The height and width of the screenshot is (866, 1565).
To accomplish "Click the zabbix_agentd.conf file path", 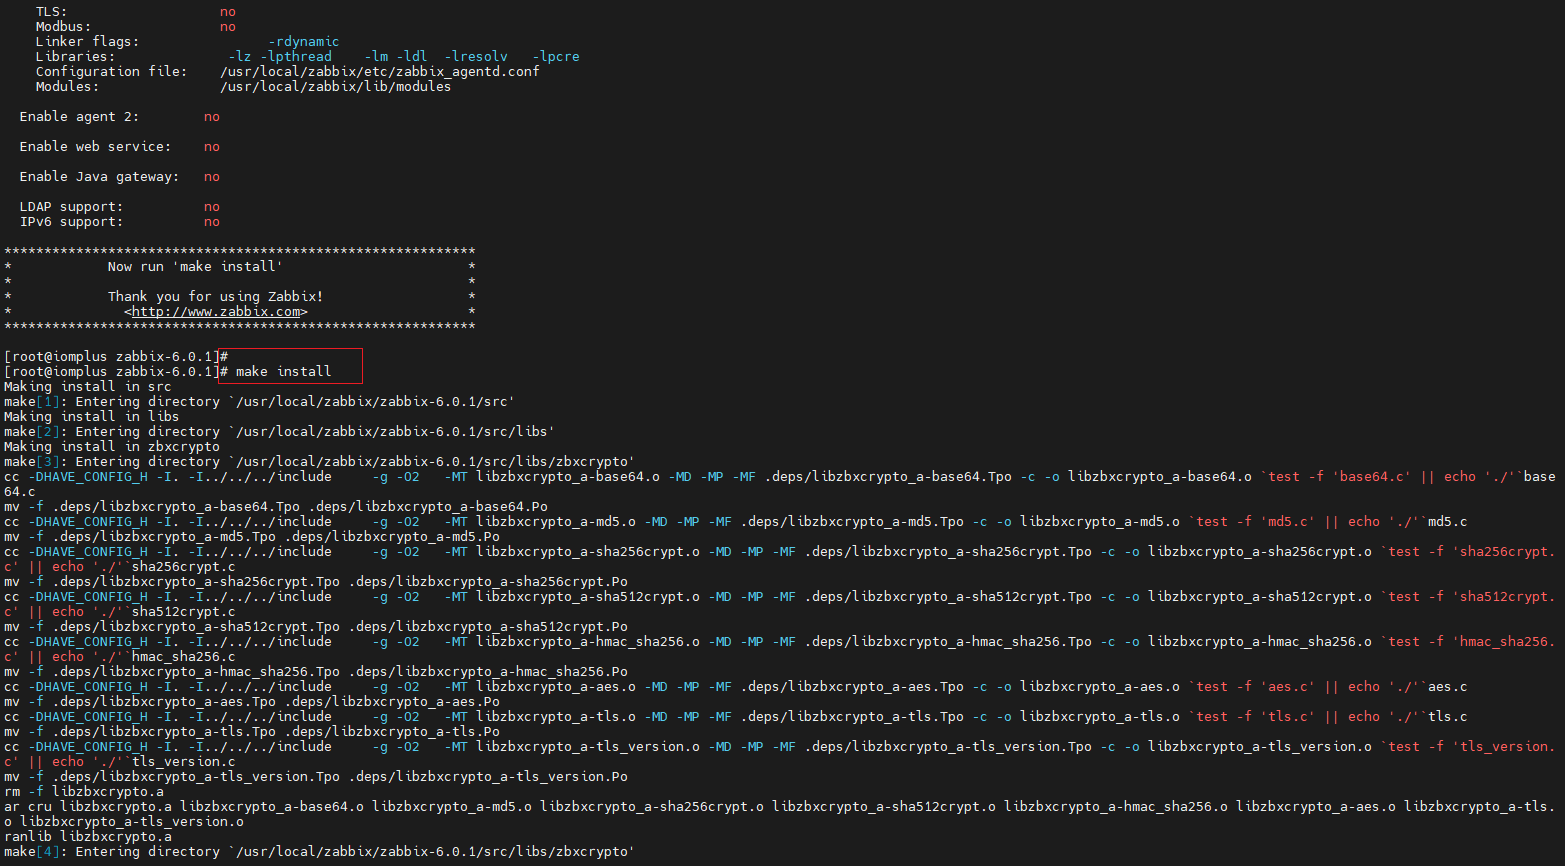I will pos(380,72).
